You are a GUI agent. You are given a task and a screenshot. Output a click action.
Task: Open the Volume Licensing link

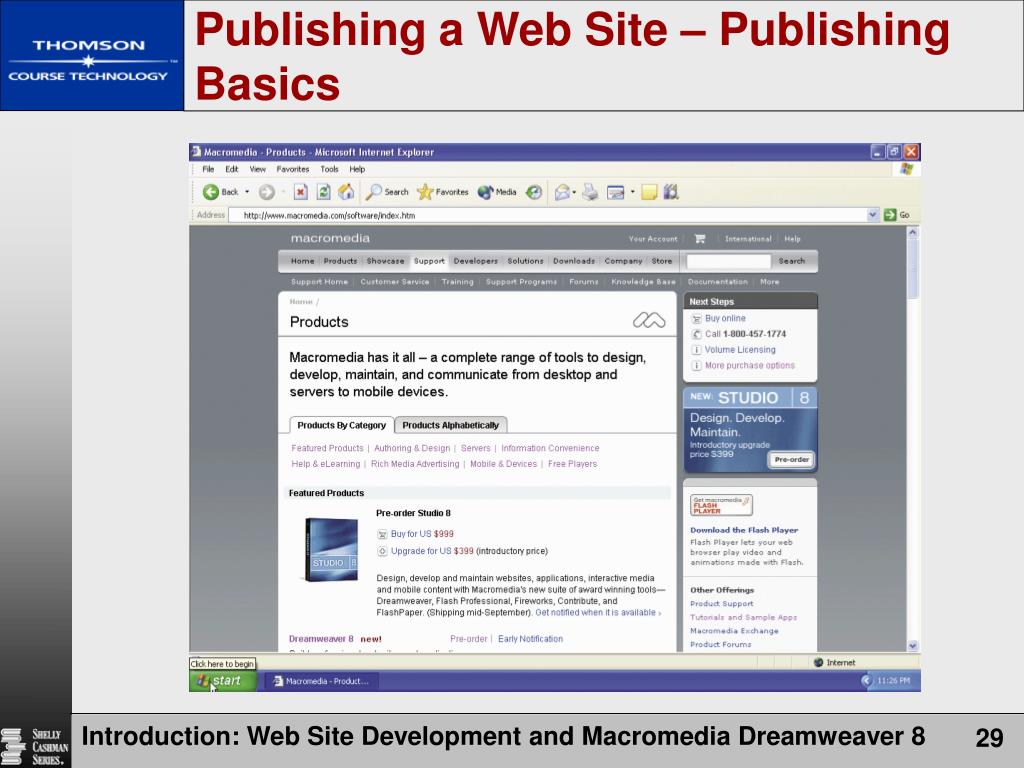click(x=740, y=350)
